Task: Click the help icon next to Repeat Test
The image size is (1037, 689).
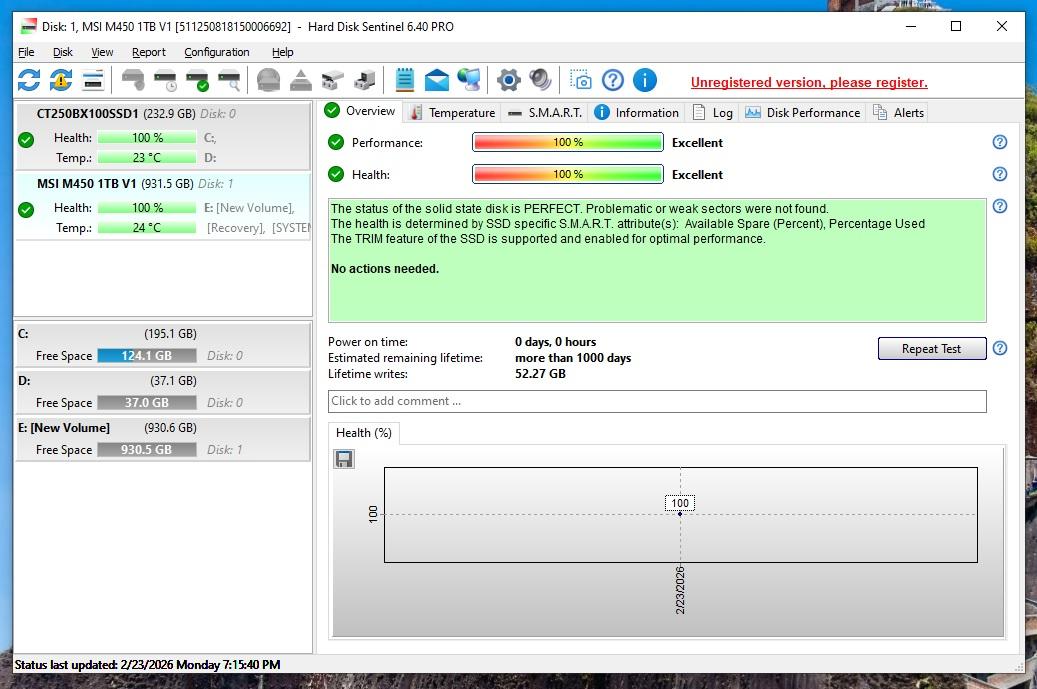Action: [999, 348]
